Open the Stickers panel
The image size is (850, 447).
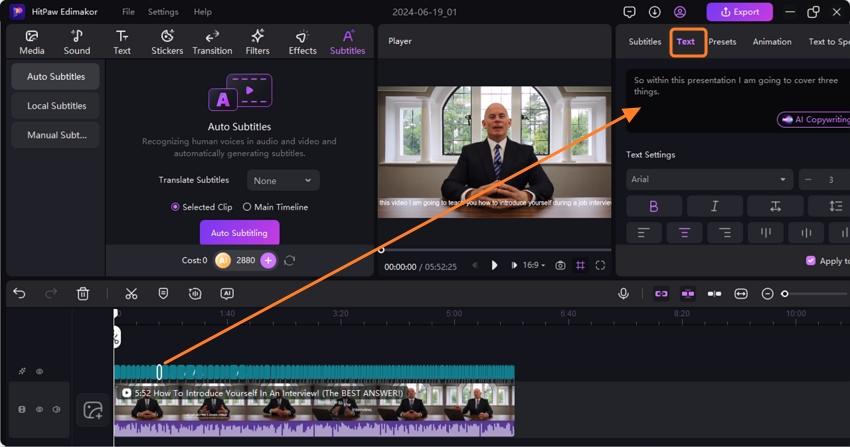click(x=167, y=42)
